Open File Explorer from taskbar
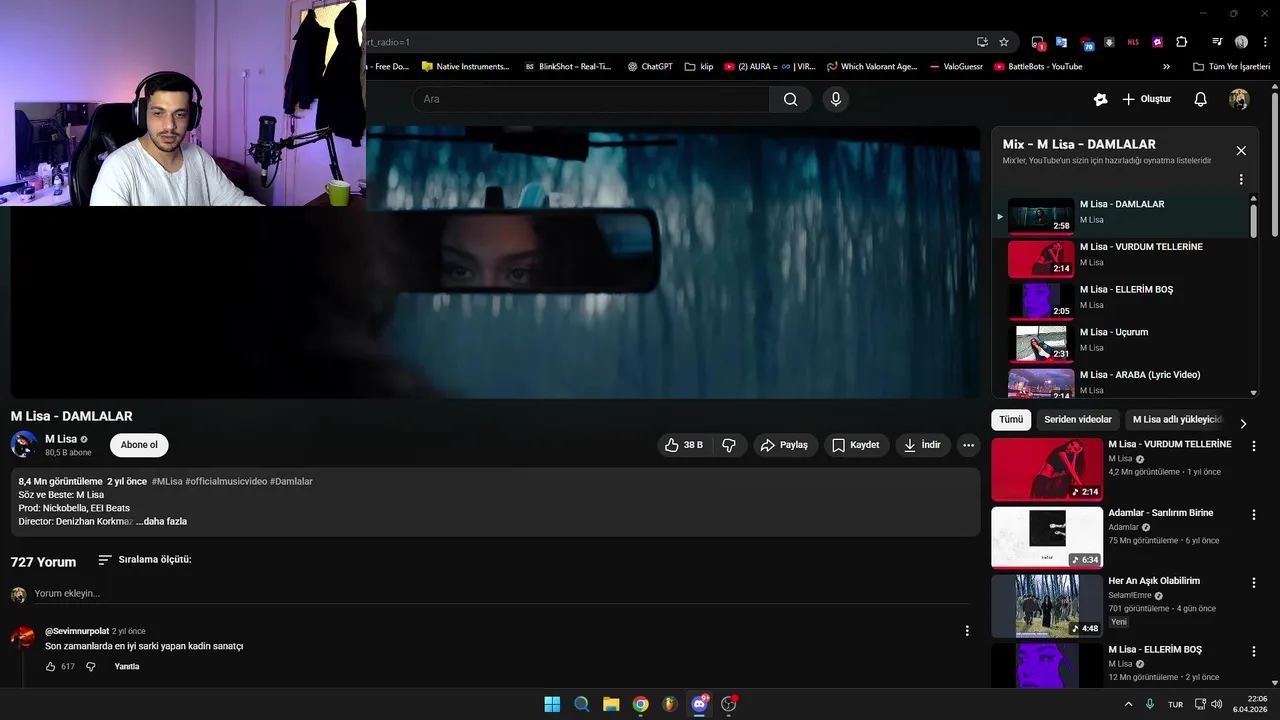Viewport: 1280px width, 720px height. pos(611,704)
